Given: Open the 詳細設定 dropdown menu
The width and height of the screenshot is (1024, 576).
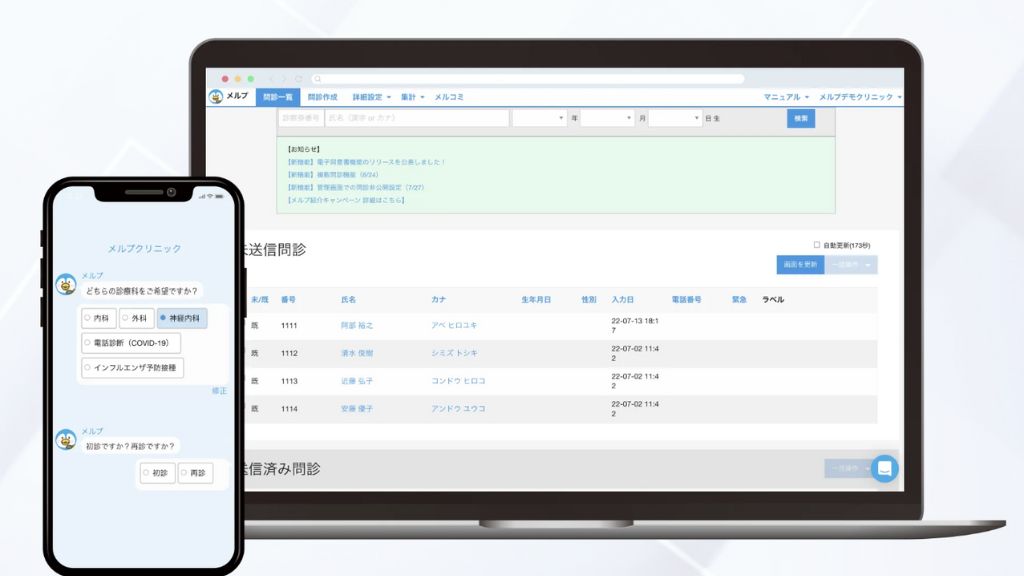Looking at the screenshot, I should [366, 96].
